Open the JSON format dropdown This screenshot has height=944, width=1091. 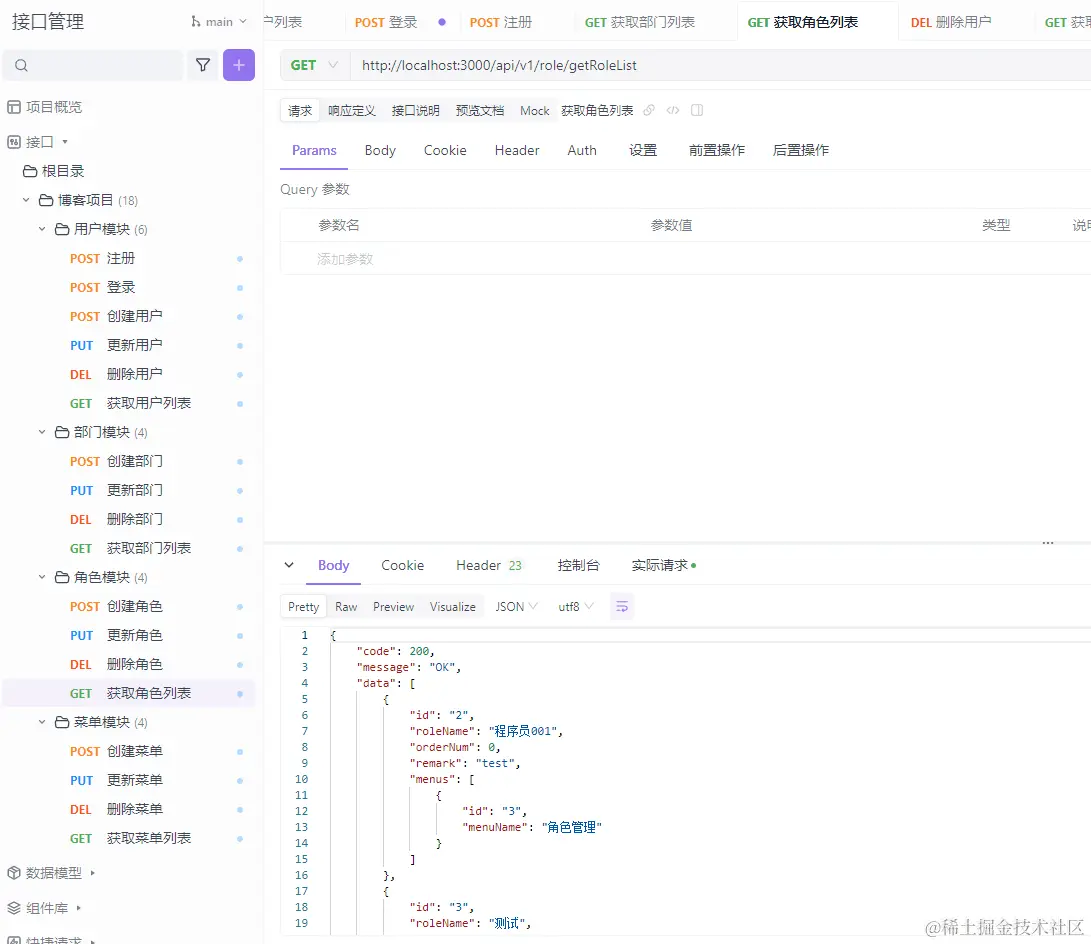(516, 607)
